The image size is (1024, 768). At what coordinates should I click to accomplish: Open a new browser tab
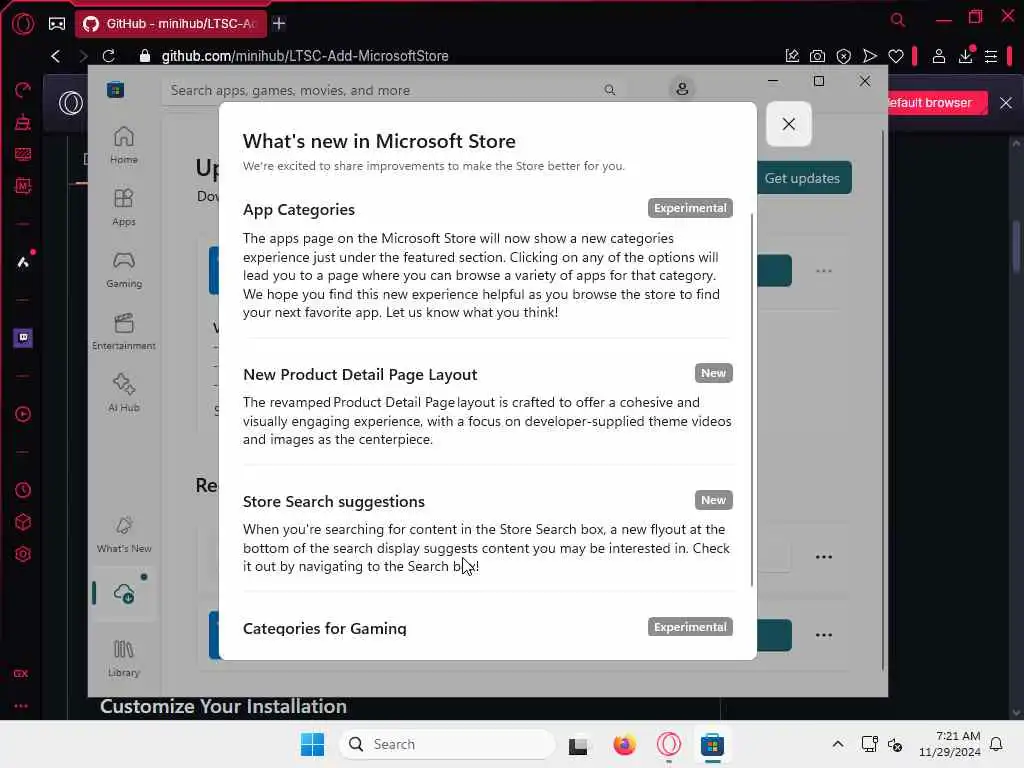(x=279, y=24)
